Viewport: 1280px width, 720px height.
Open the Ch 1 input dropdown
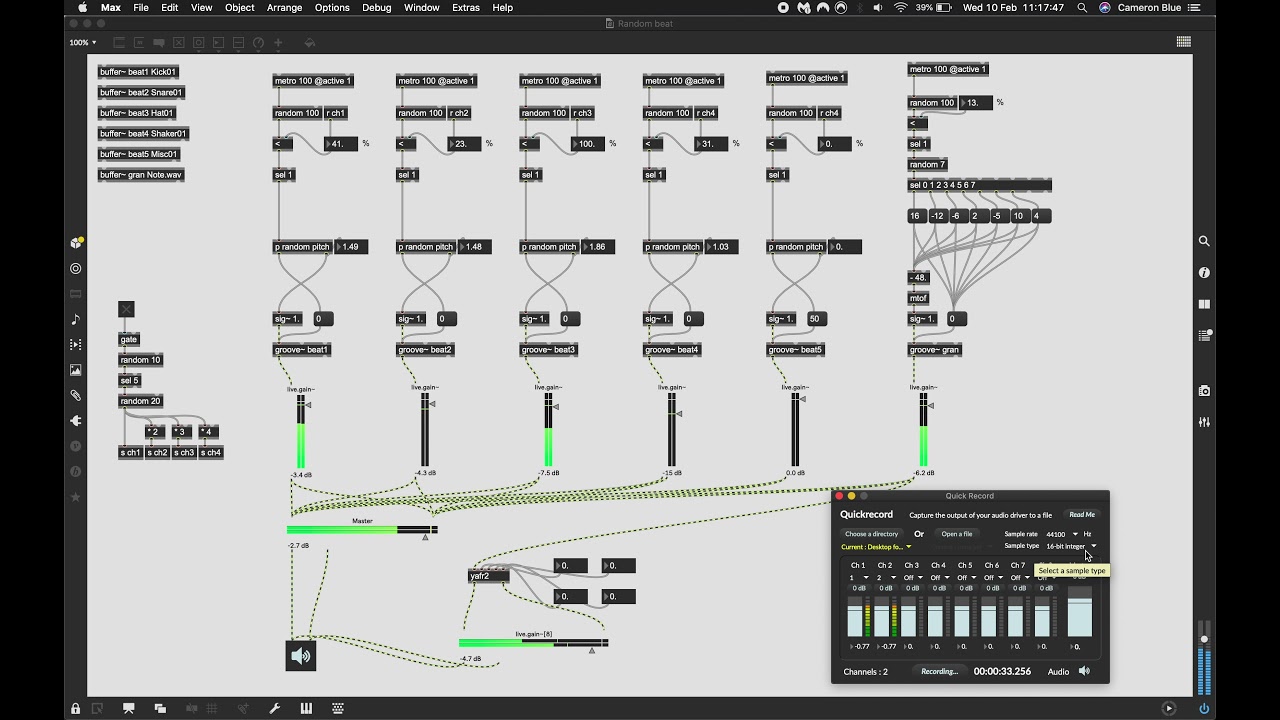(x=858, y=577)
